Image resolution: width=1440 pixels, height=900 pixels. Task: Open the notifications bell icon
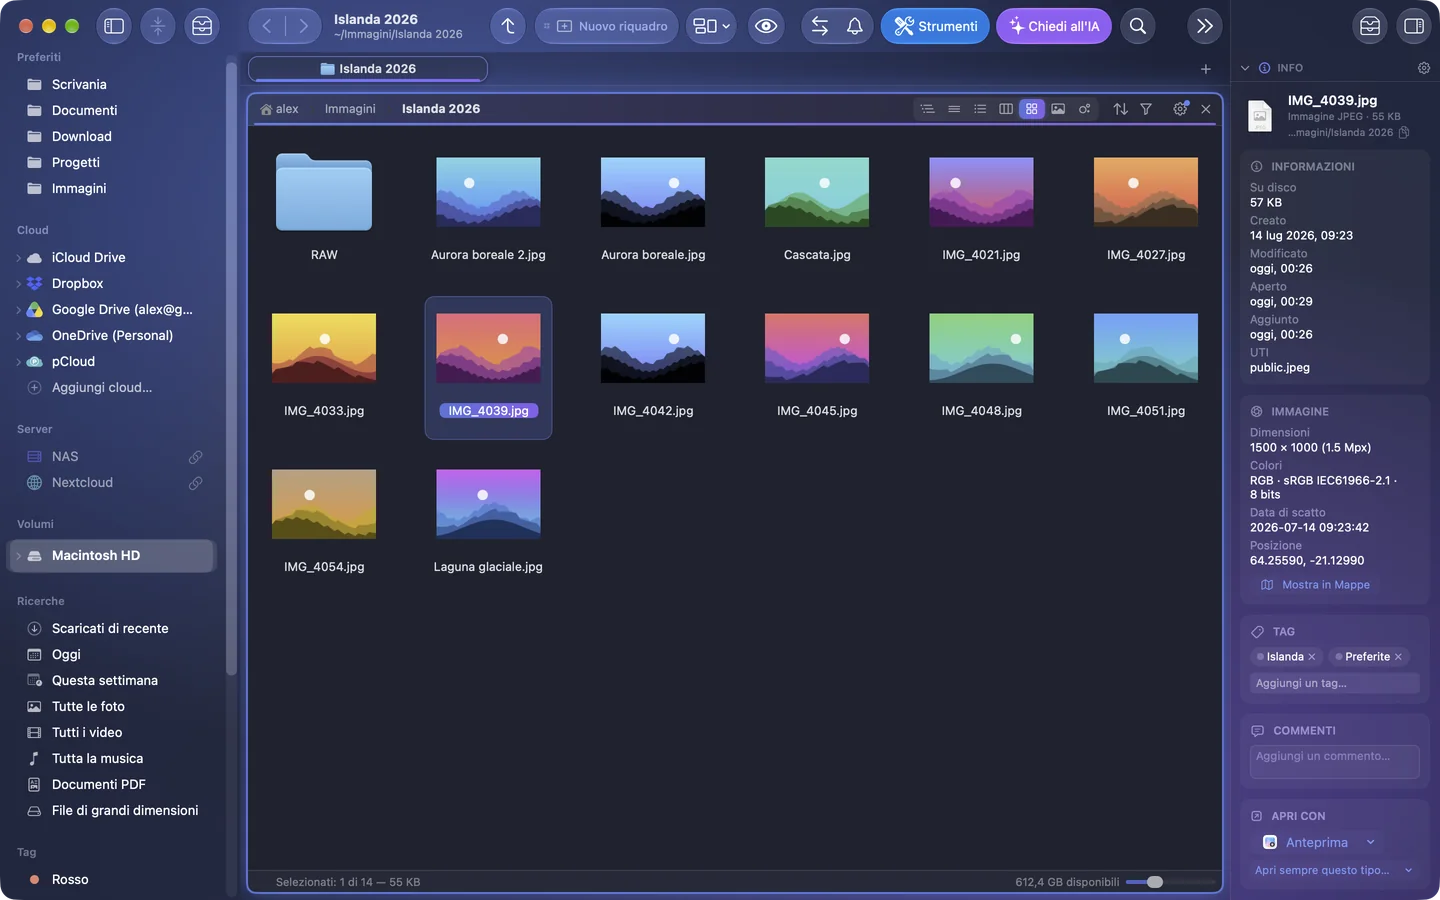point(855,26)
